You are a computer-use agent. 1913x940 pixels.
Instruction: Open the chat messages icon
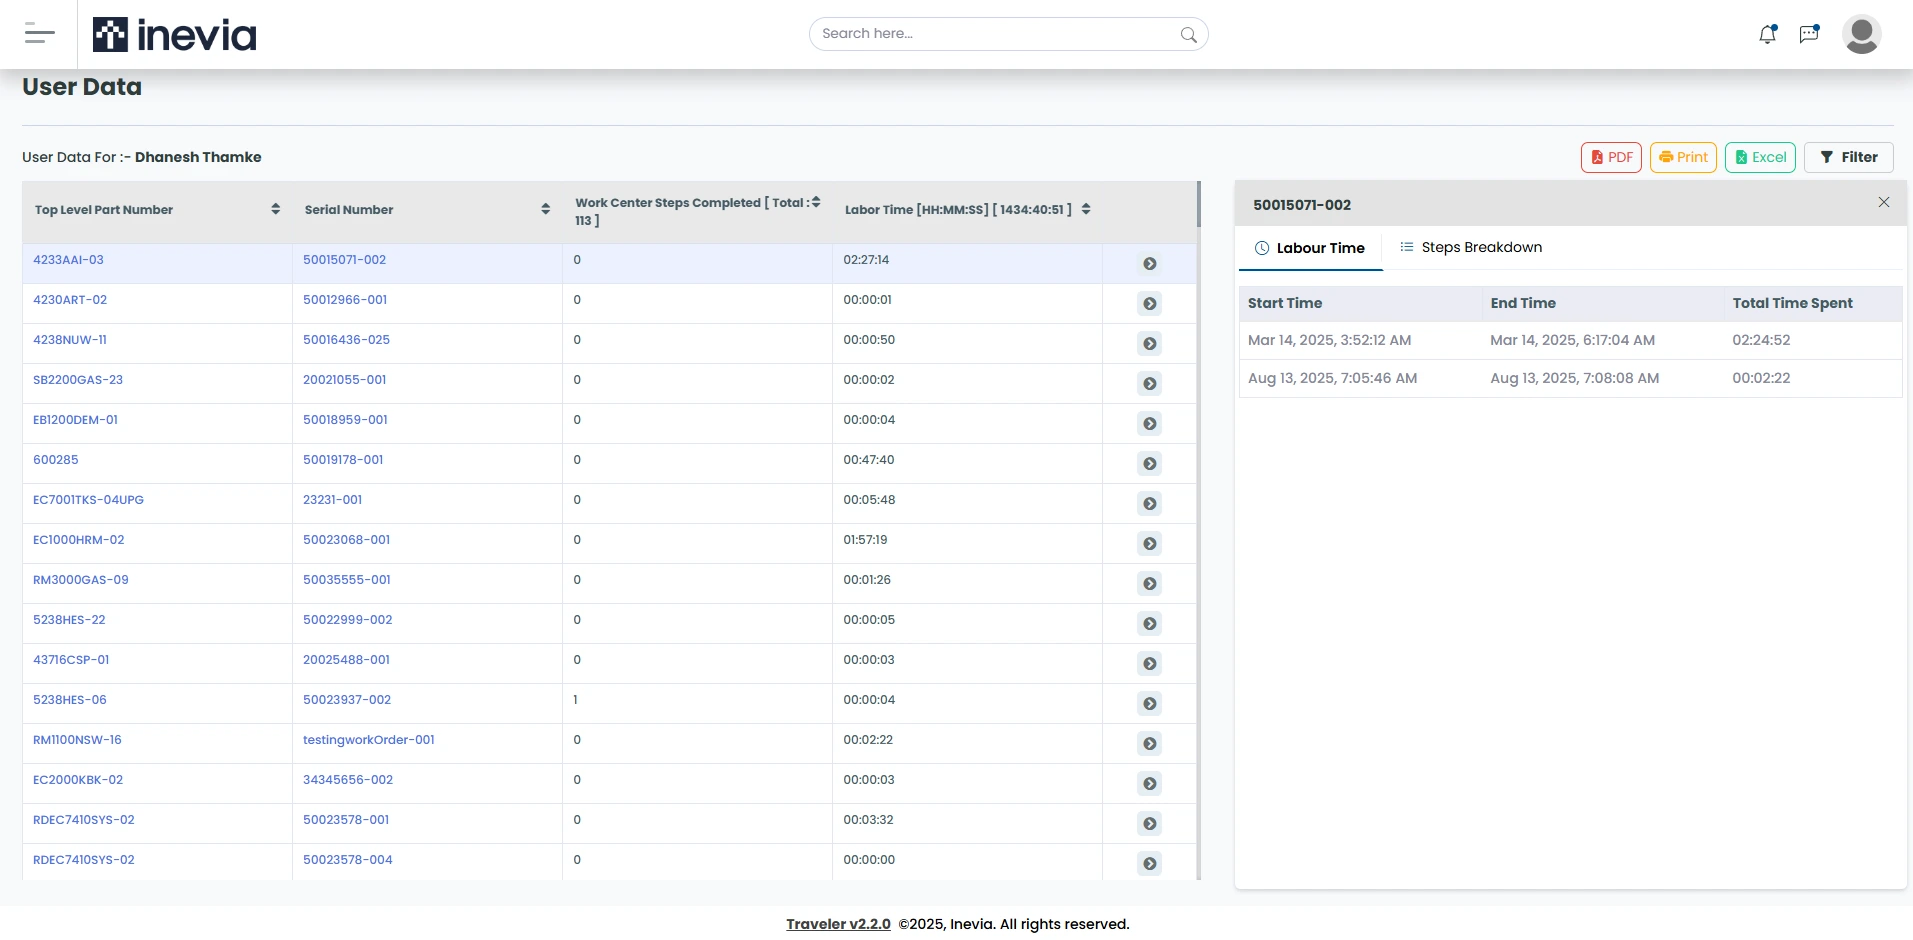1809,34
